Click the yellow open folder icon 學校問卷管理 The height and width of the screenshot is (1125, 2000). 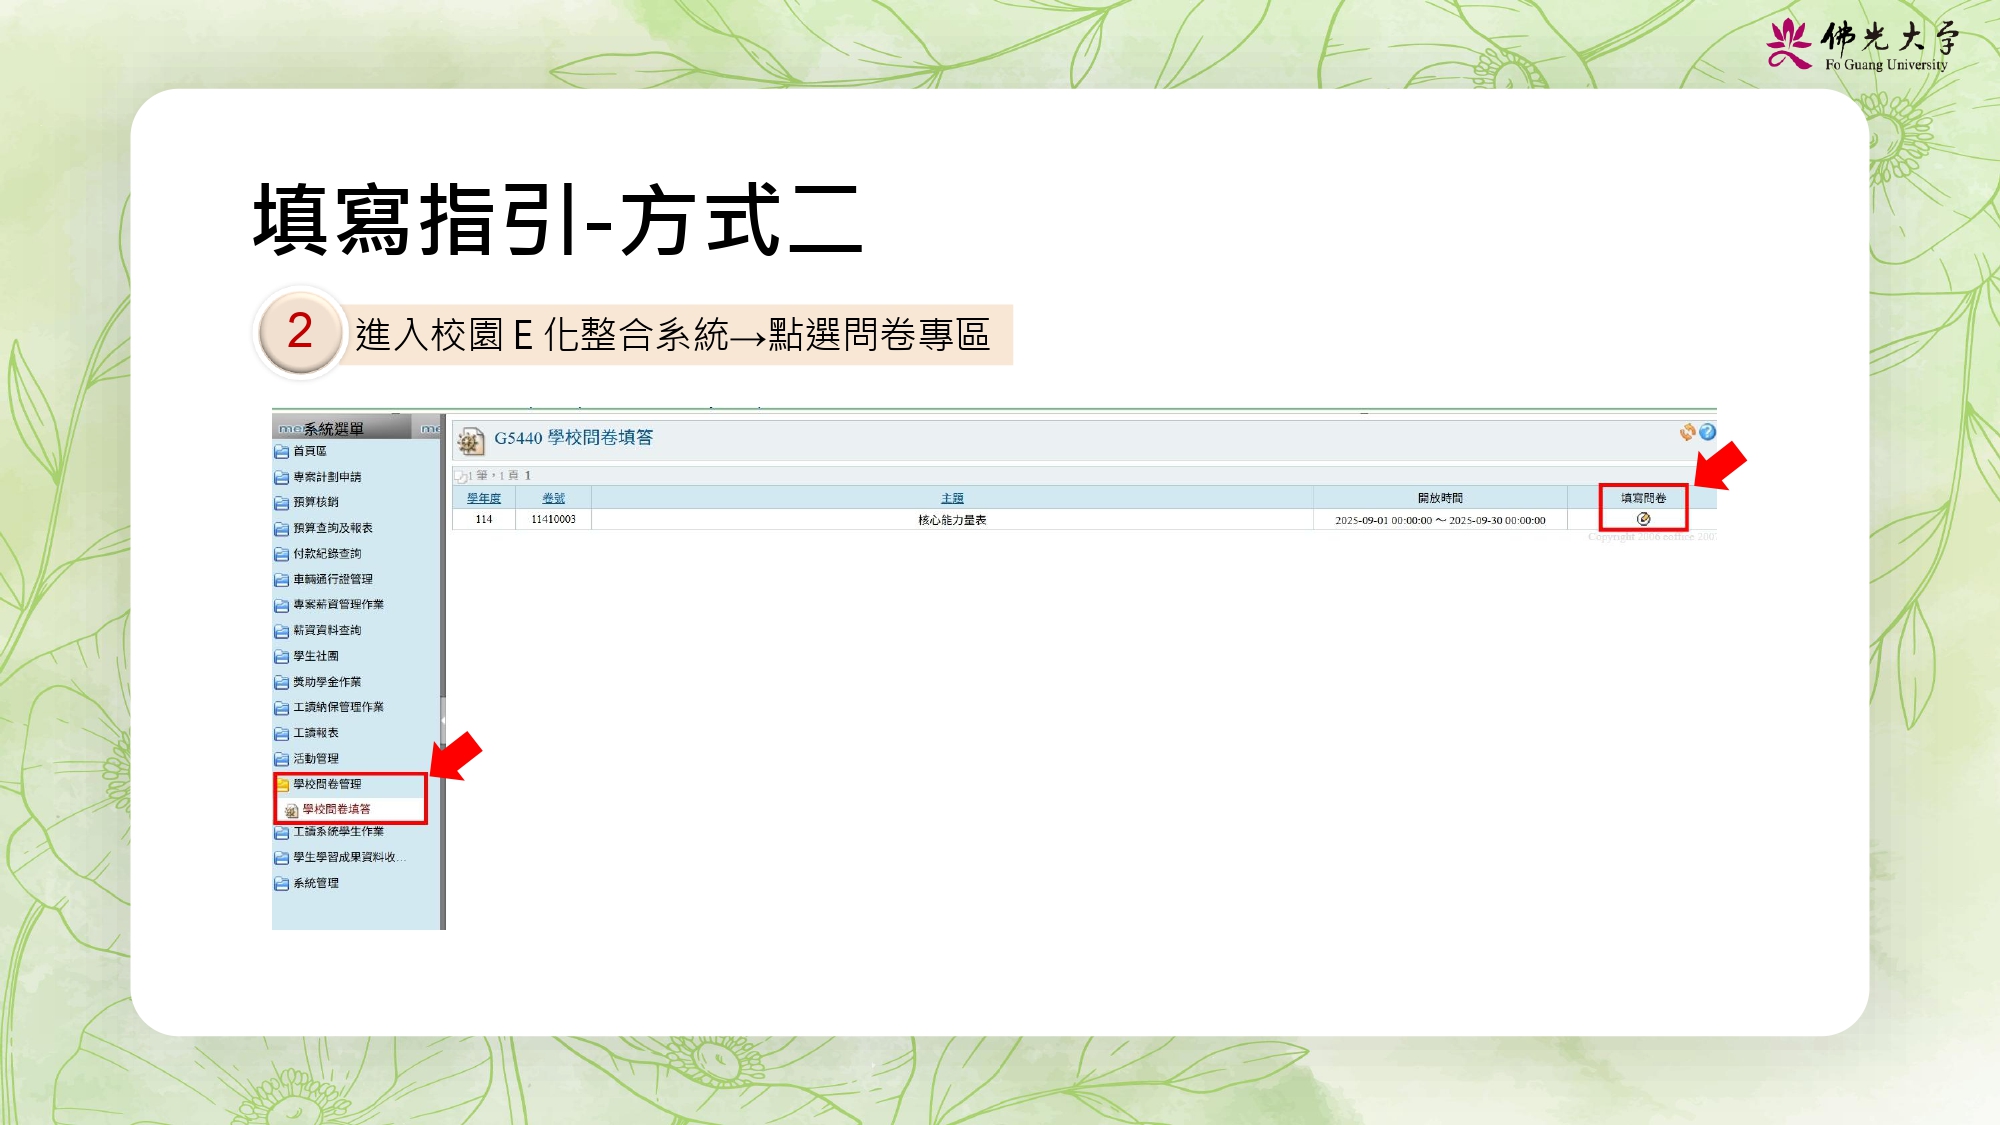(283, 785)
